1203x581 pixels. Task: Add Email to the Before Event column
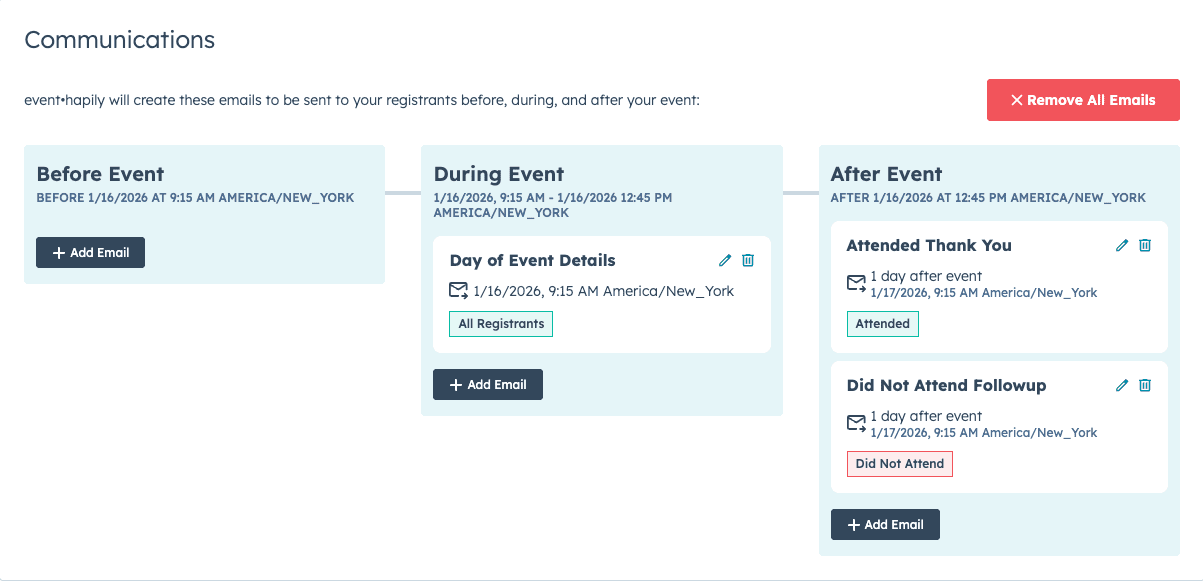coord(90,253)
